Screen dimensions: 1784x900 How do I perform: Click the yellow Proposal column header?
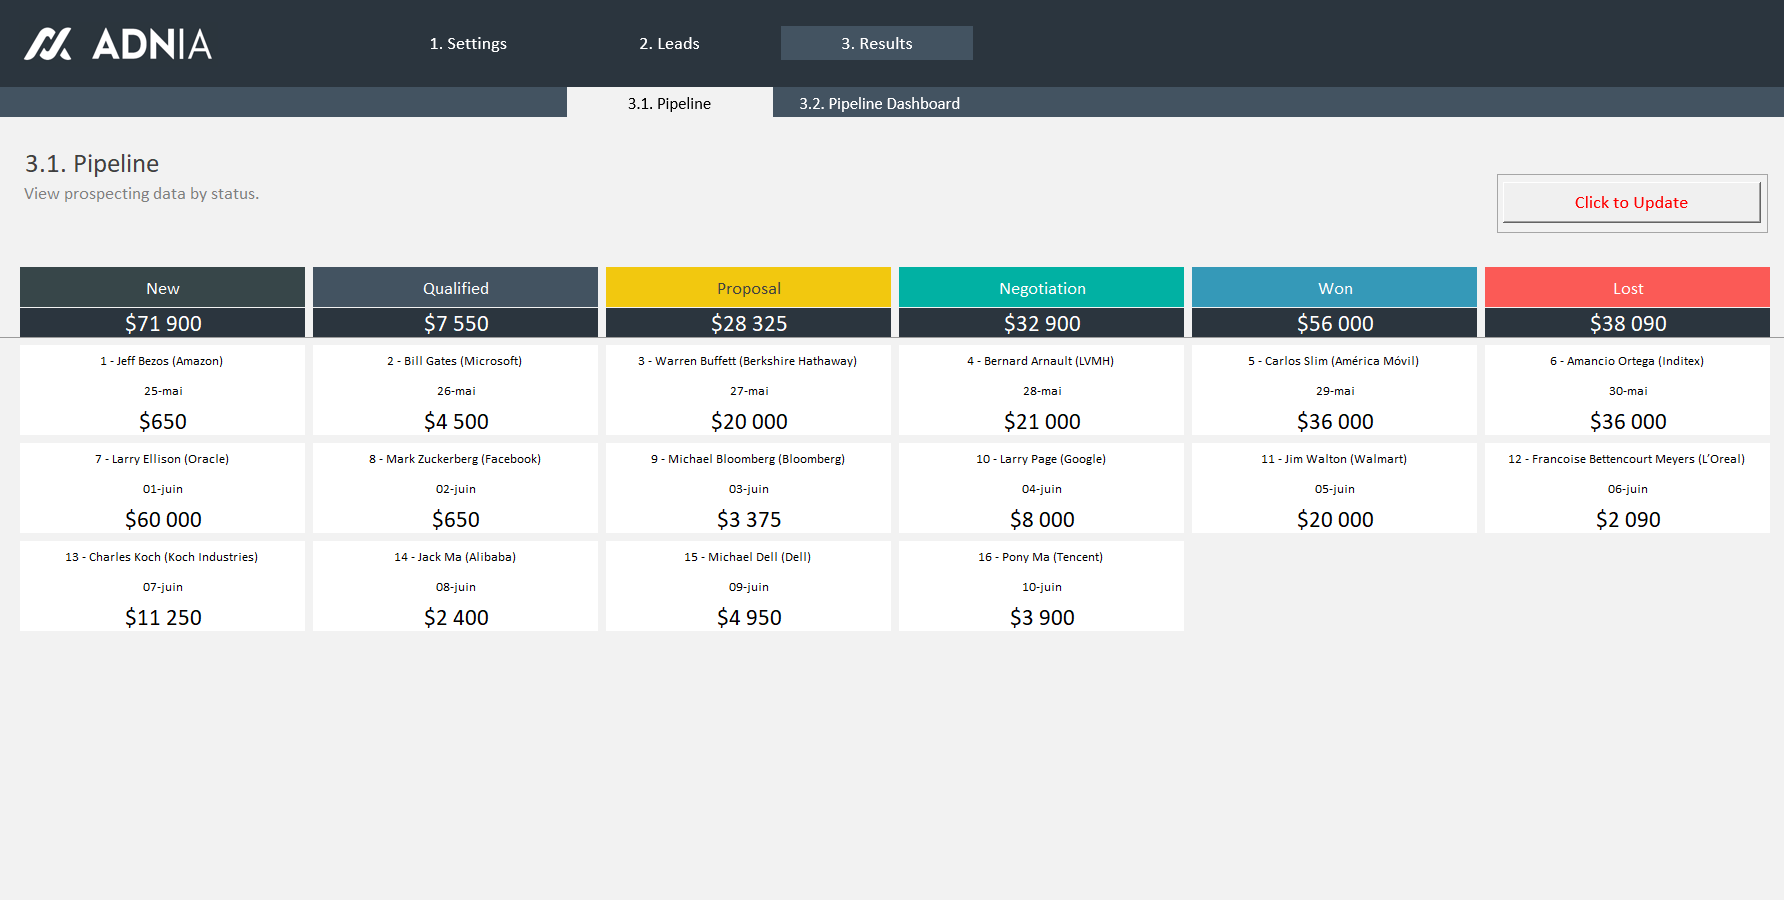(x=748, y=288)
